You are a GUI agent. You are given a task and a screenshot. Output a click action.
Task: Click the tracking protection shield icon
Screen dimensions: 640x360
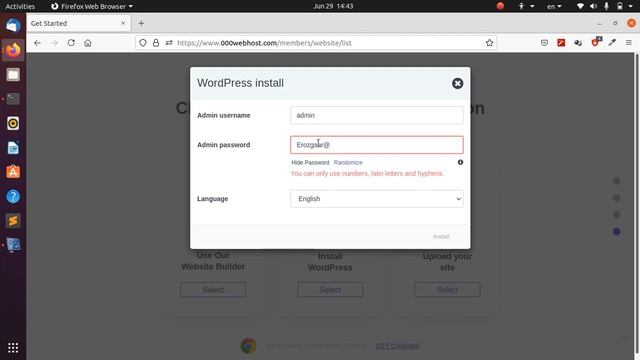coord(142,43)
